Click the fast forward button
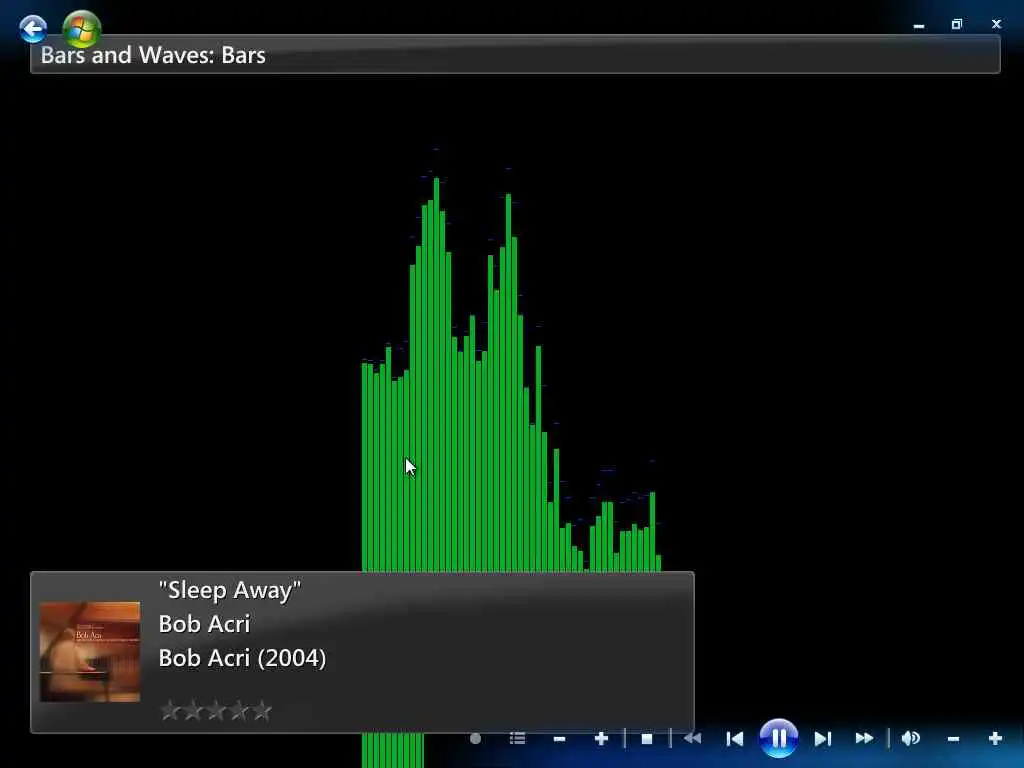Image resolution: width=1024 pixels, height=768 pixels. pos(864,739)
